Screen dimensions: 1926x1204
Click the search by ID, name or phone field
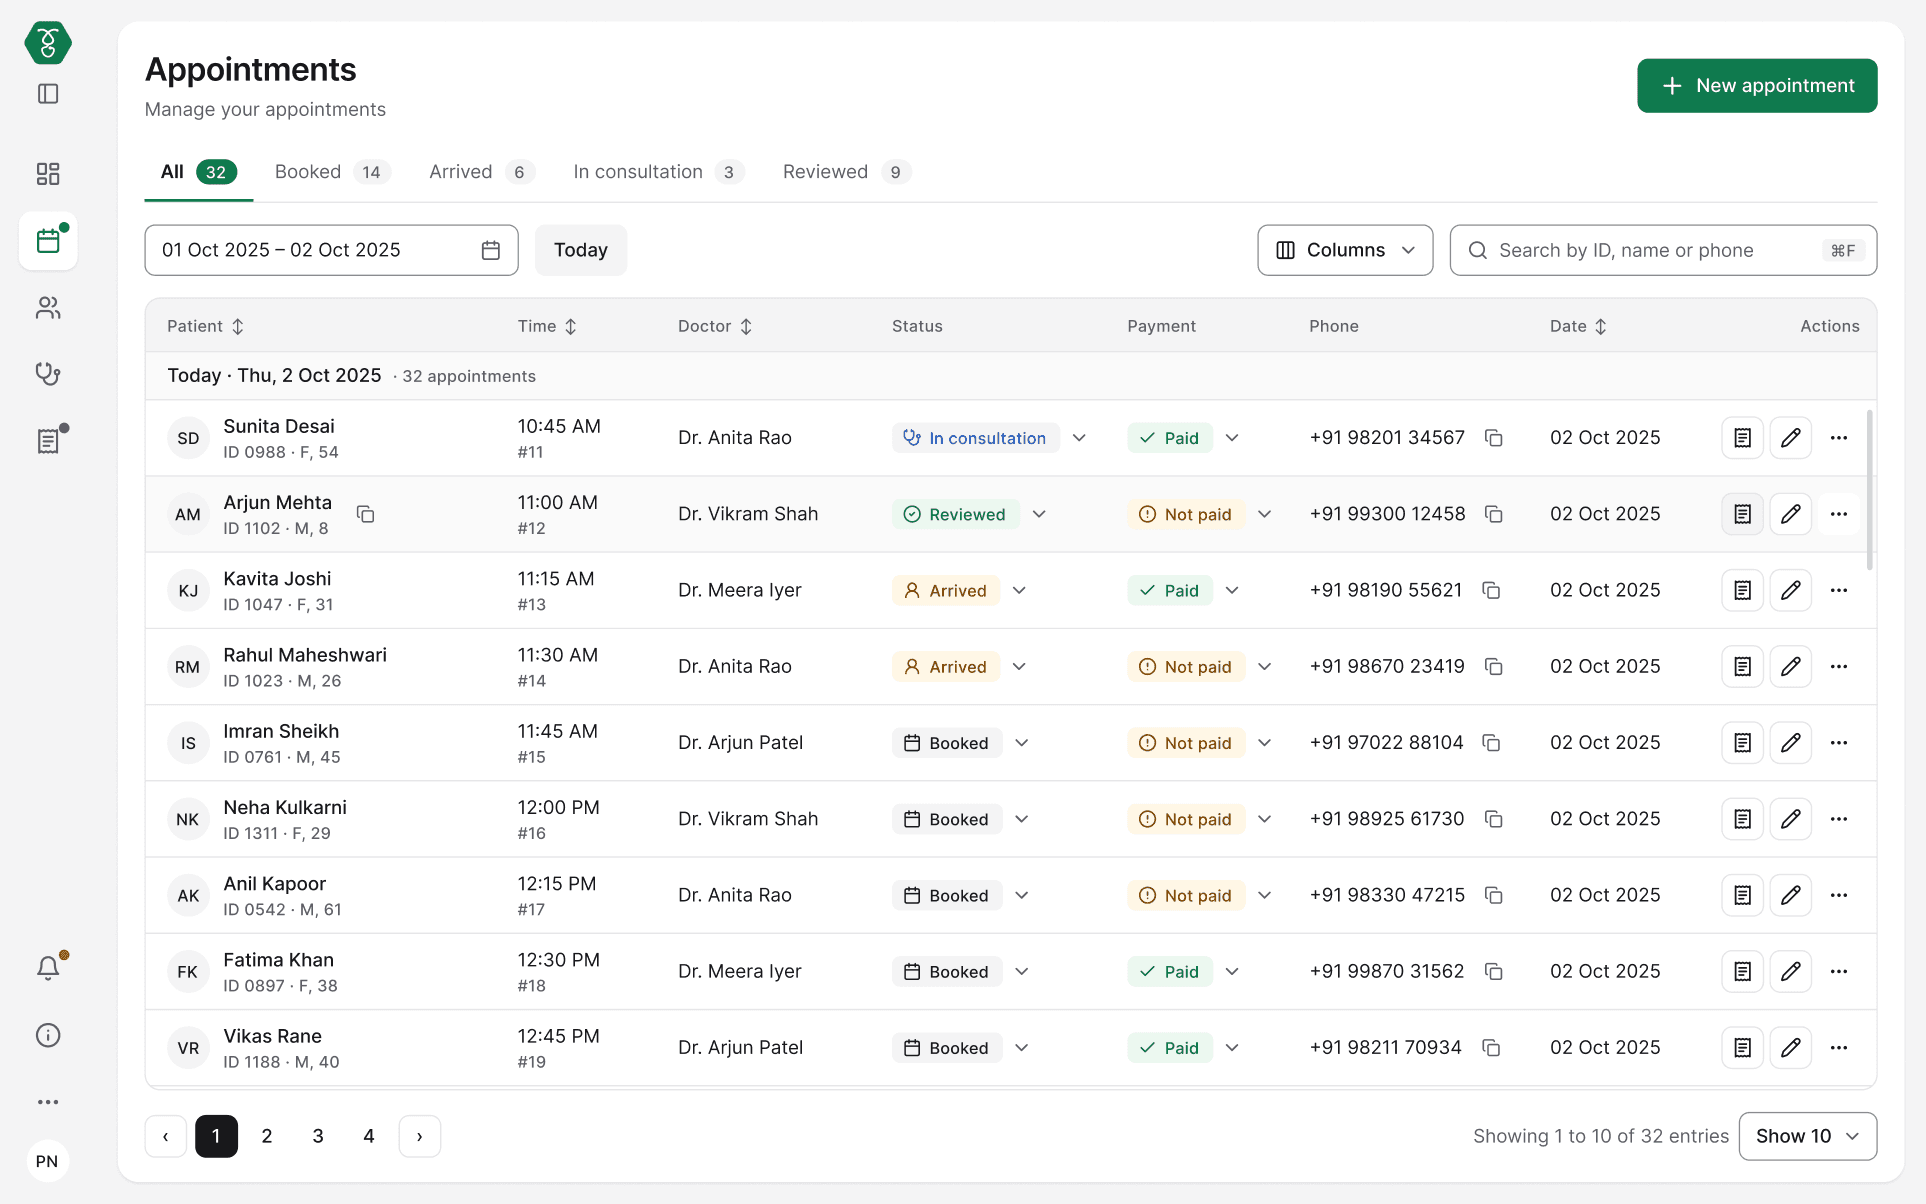1663,250
